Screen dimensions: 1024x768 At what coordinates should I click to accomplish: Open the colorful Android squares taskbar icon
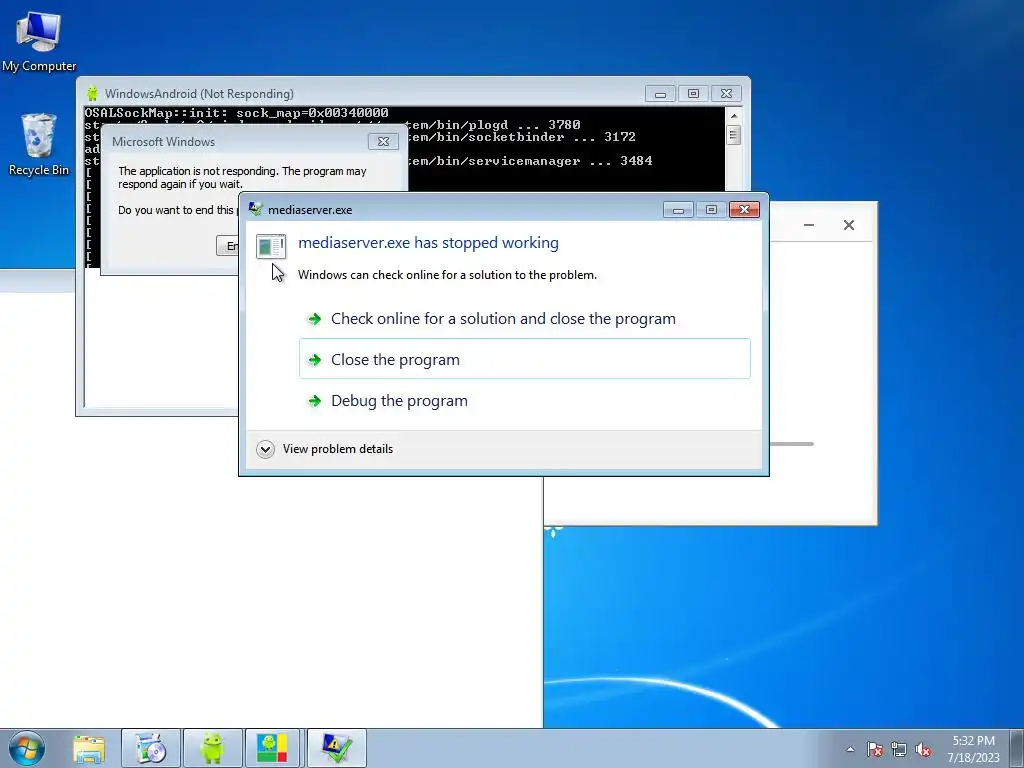[273, 748]
